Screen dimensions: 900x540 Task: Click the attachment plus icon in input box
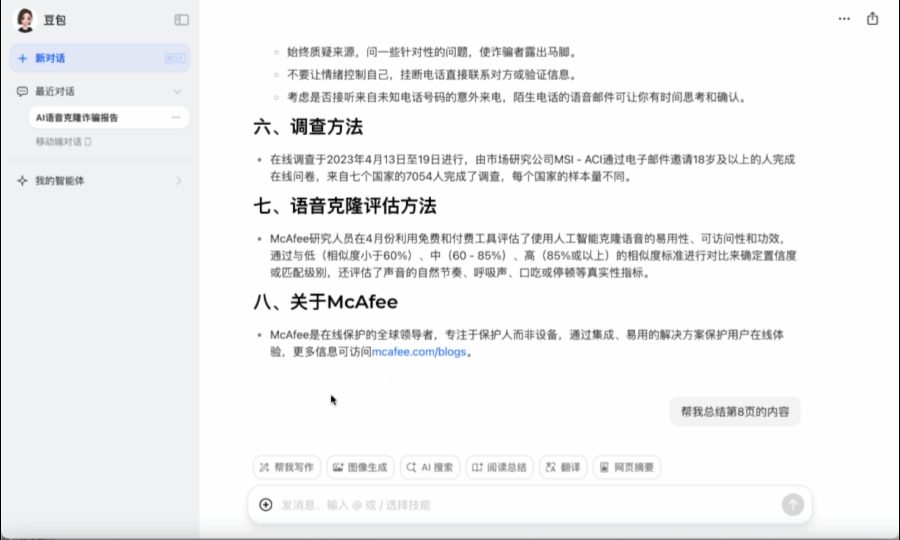pos(266,504)
